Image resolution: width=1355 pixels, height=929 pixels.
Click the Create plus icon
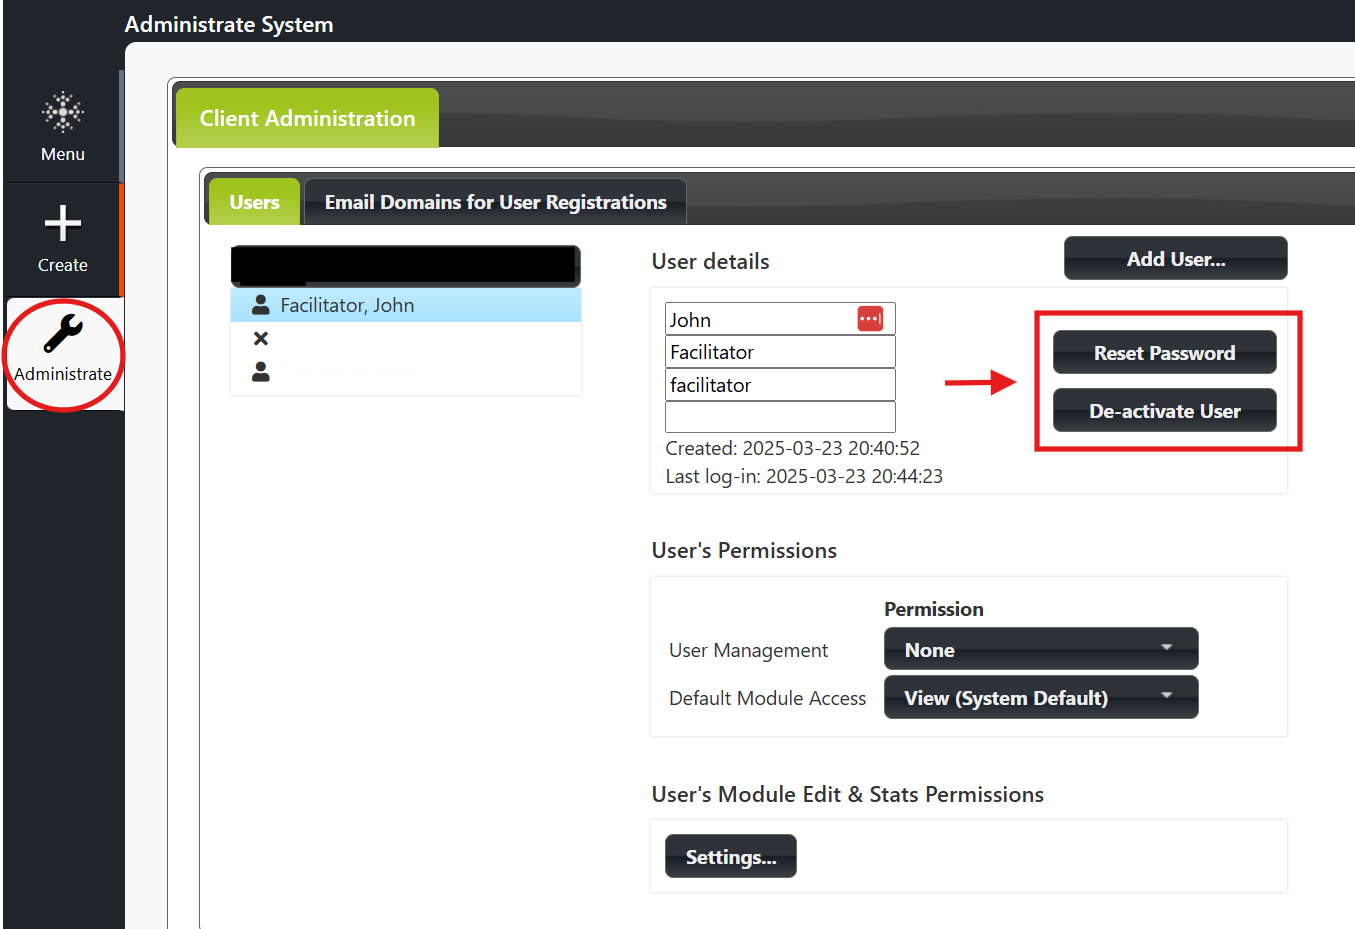coord(63,223)
